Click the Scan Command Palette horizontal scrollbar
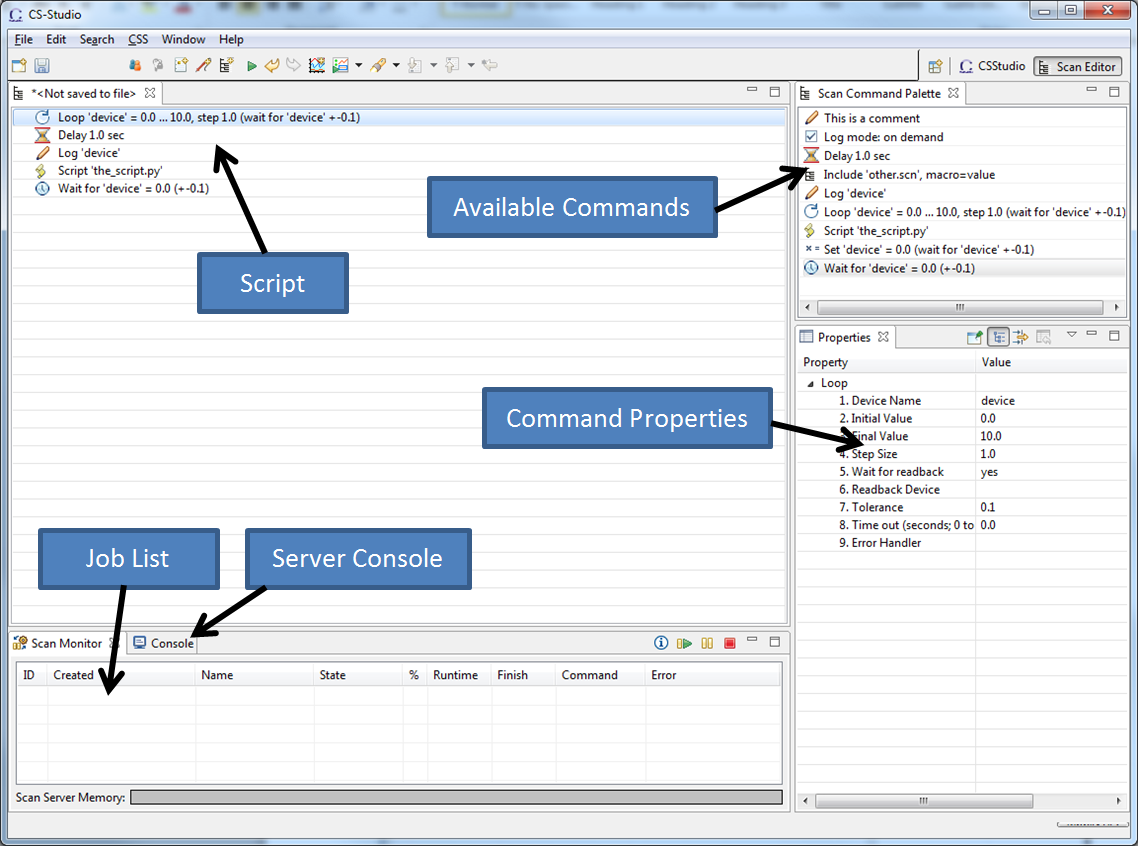1138x846 pixels. 960,307
